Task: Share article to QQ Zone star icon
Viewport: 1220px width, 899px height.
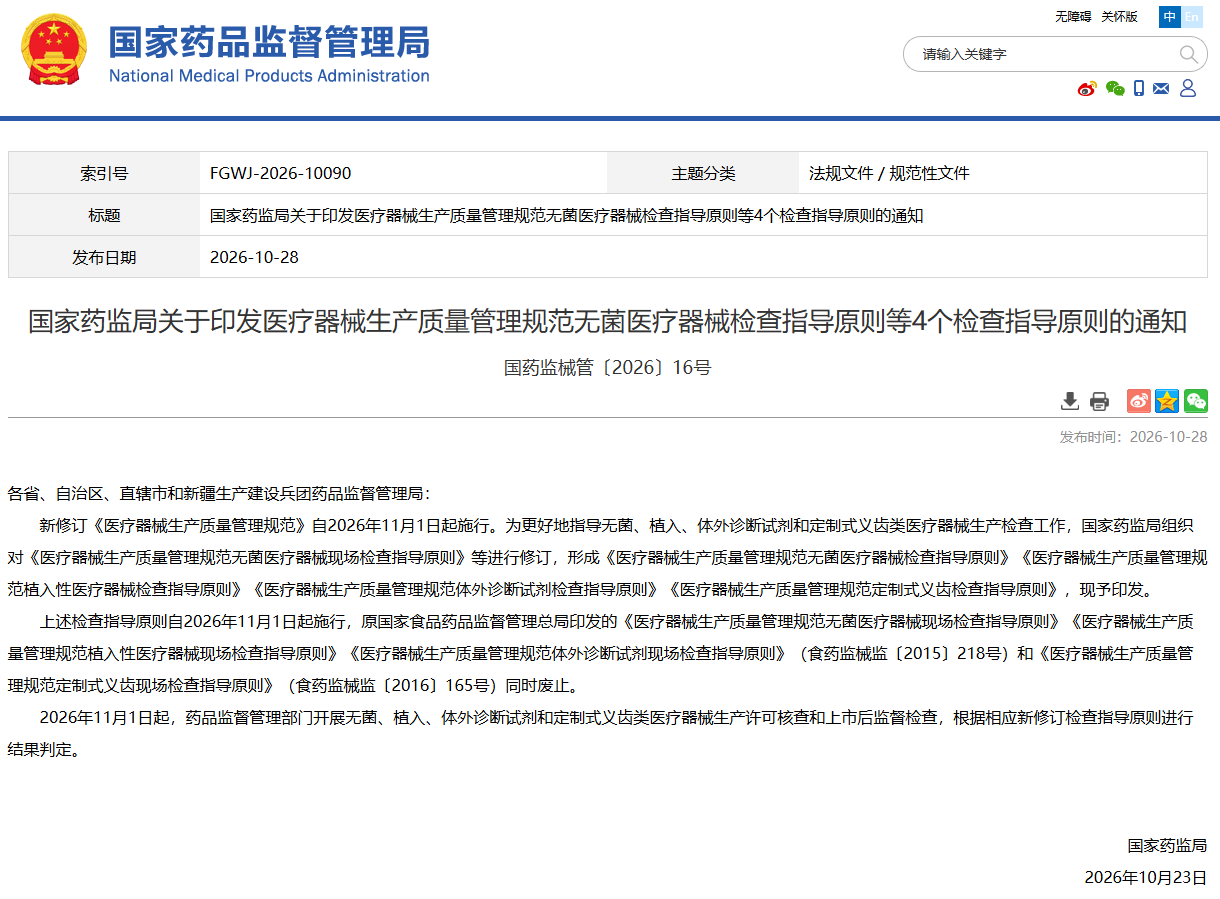Action: [1167, 401]
